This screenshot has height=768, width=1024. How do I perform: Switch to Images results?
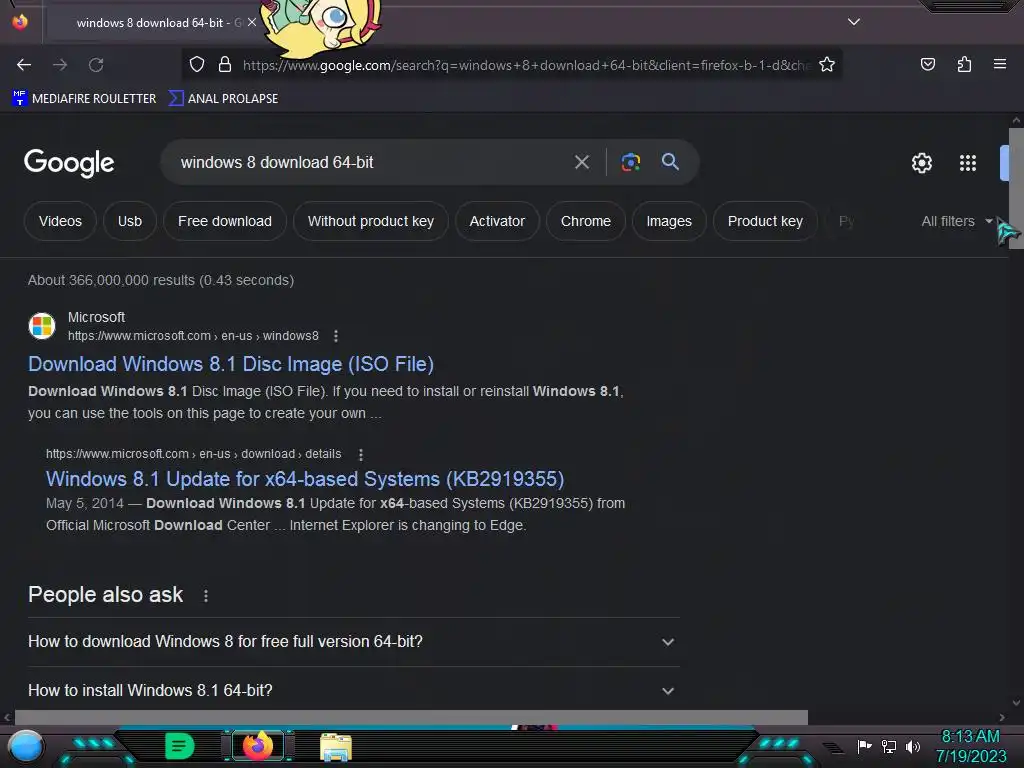click(x=669, y=221)
